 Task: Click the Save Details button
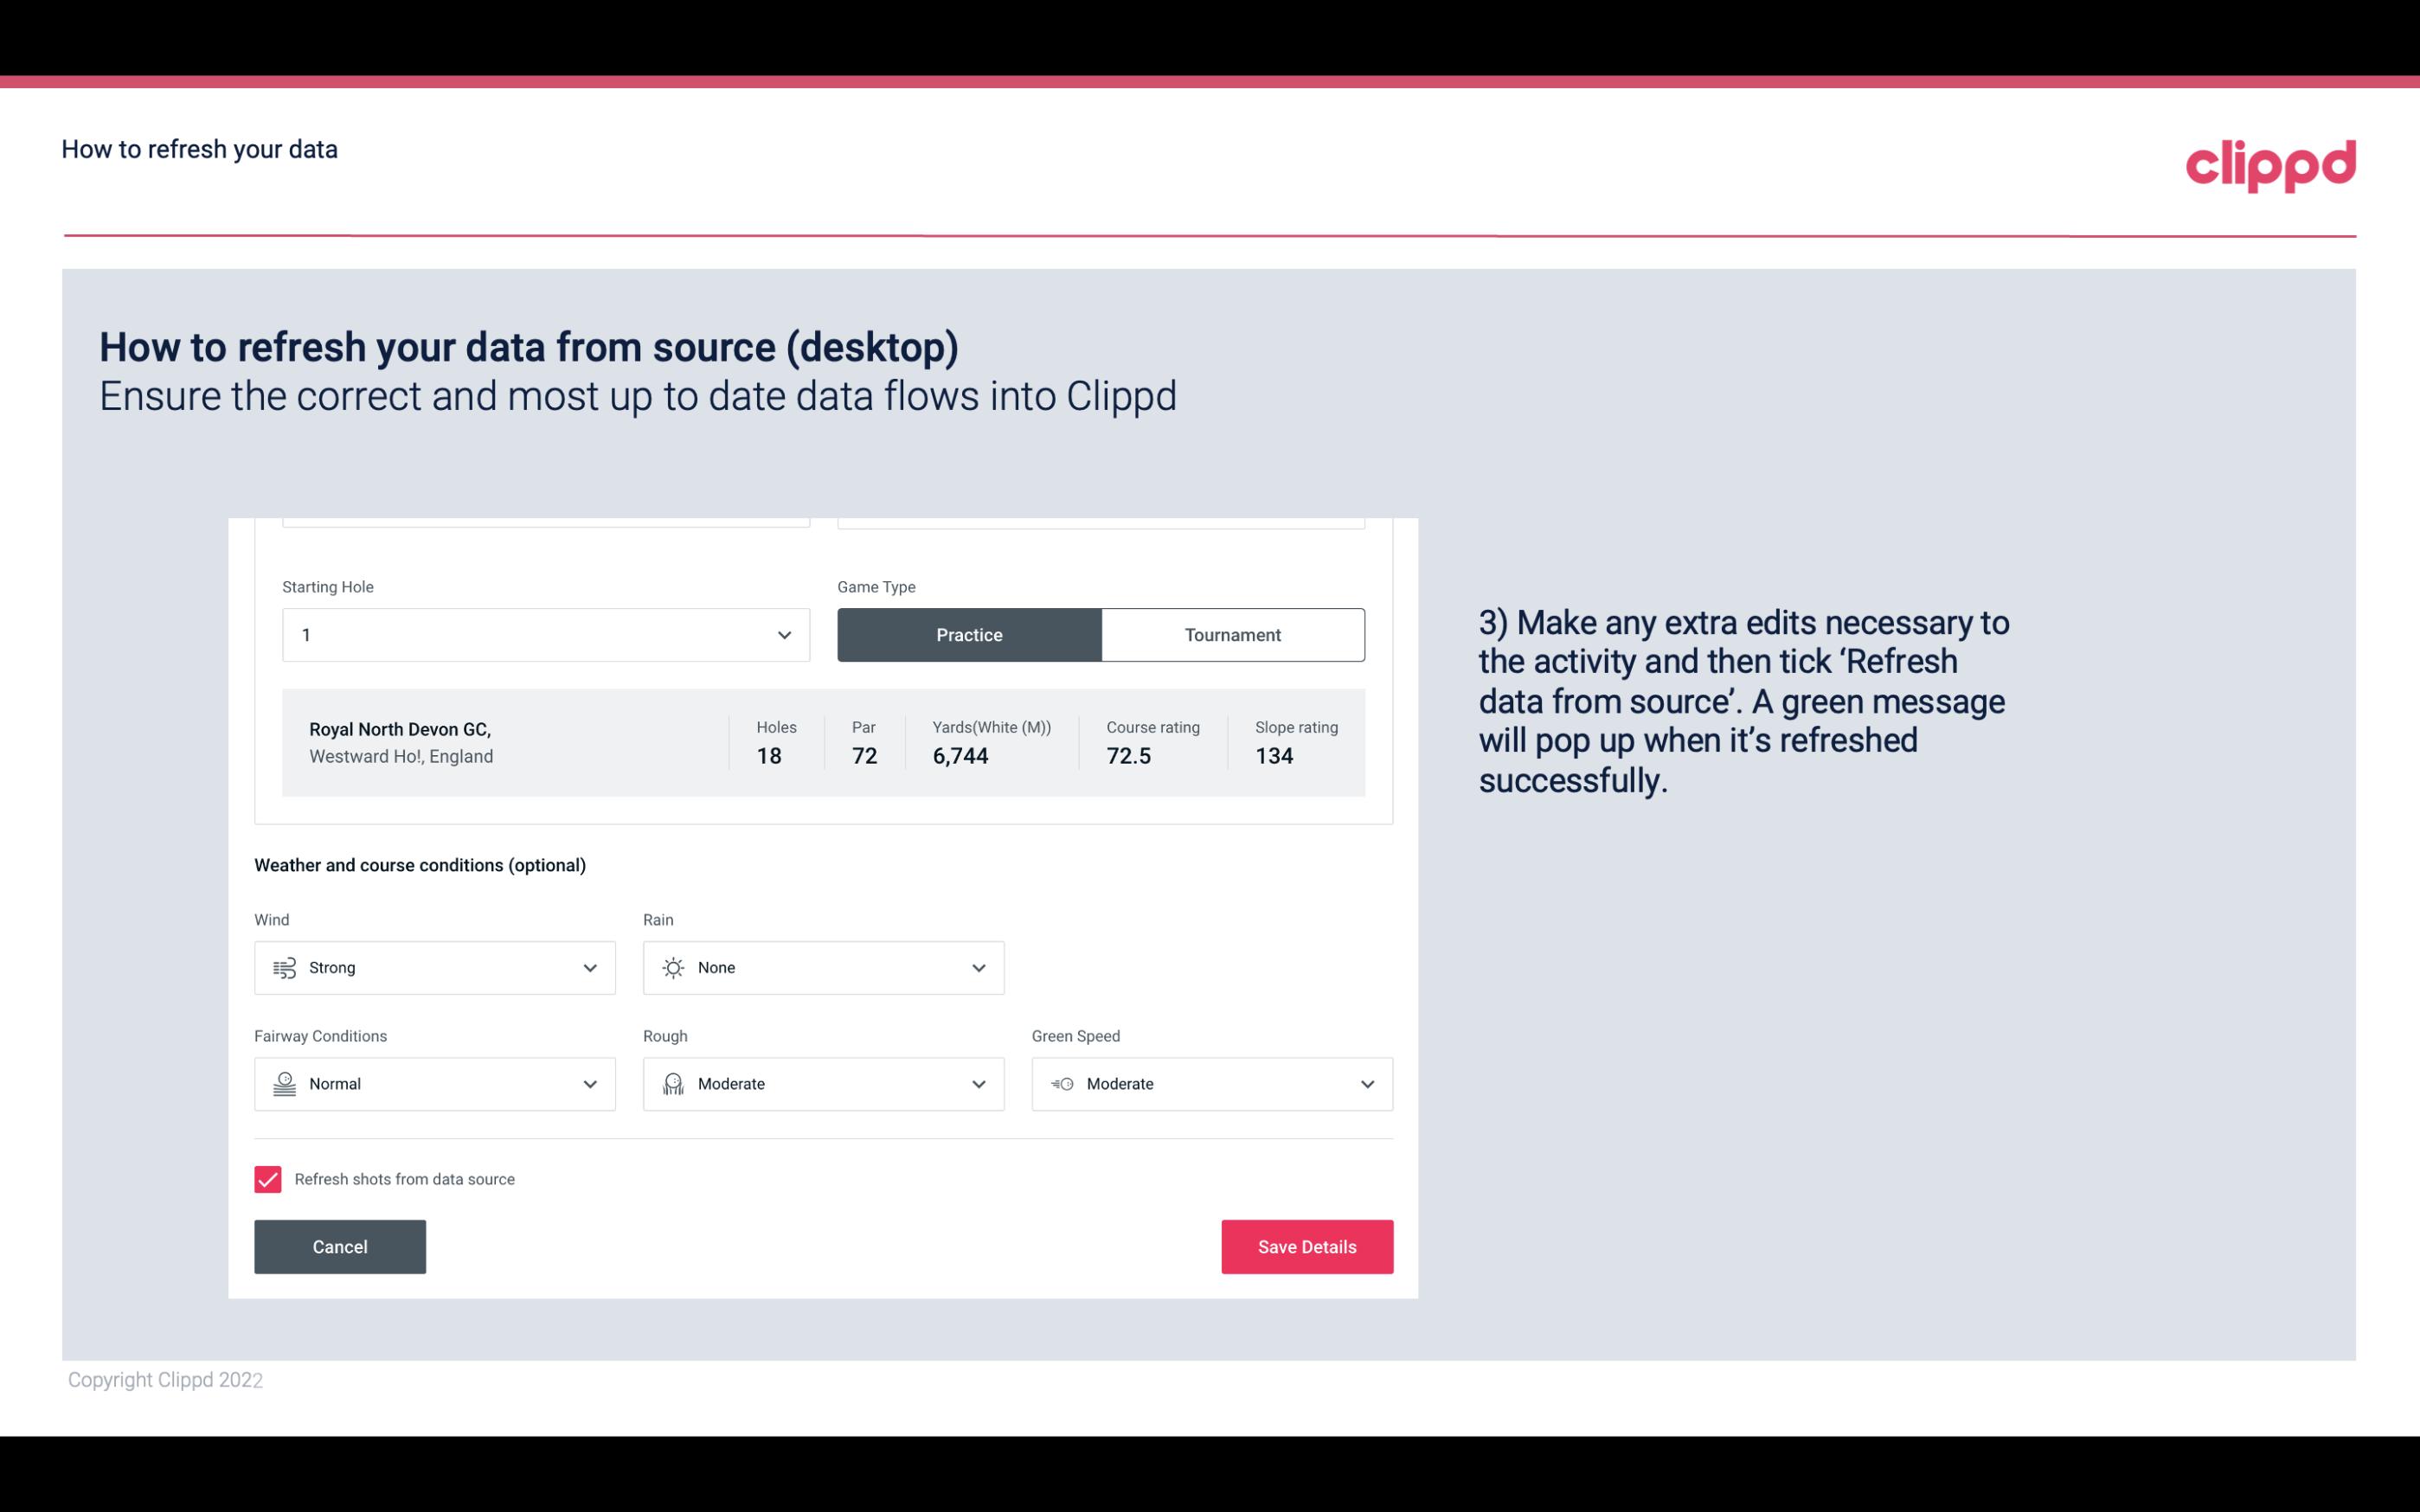coord(1306,1246)
